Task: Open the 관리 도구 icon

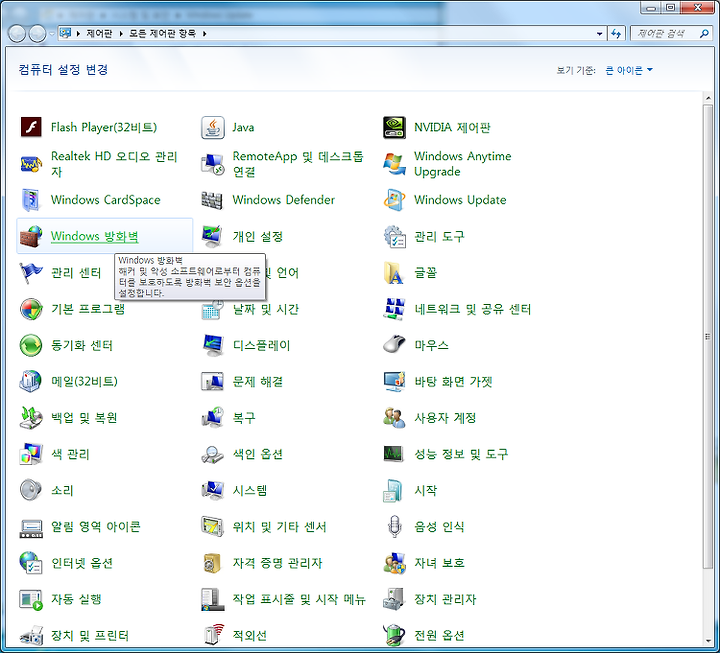Action: (394, 236)
